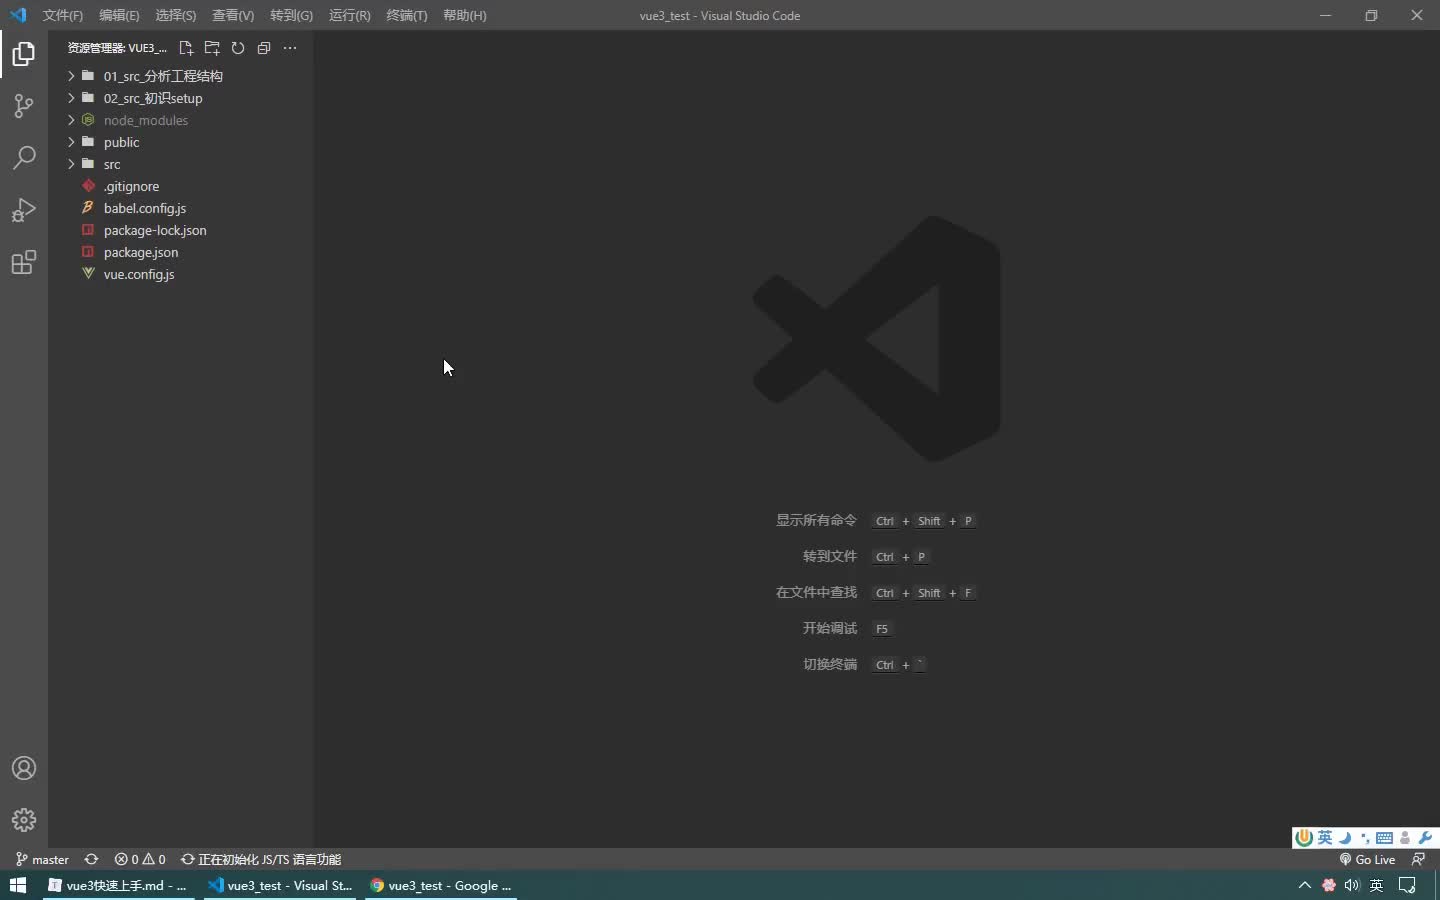Show hidden system tray icons
The height and width of the screenshot is (900, 1440).
(x=1304, y=885)
